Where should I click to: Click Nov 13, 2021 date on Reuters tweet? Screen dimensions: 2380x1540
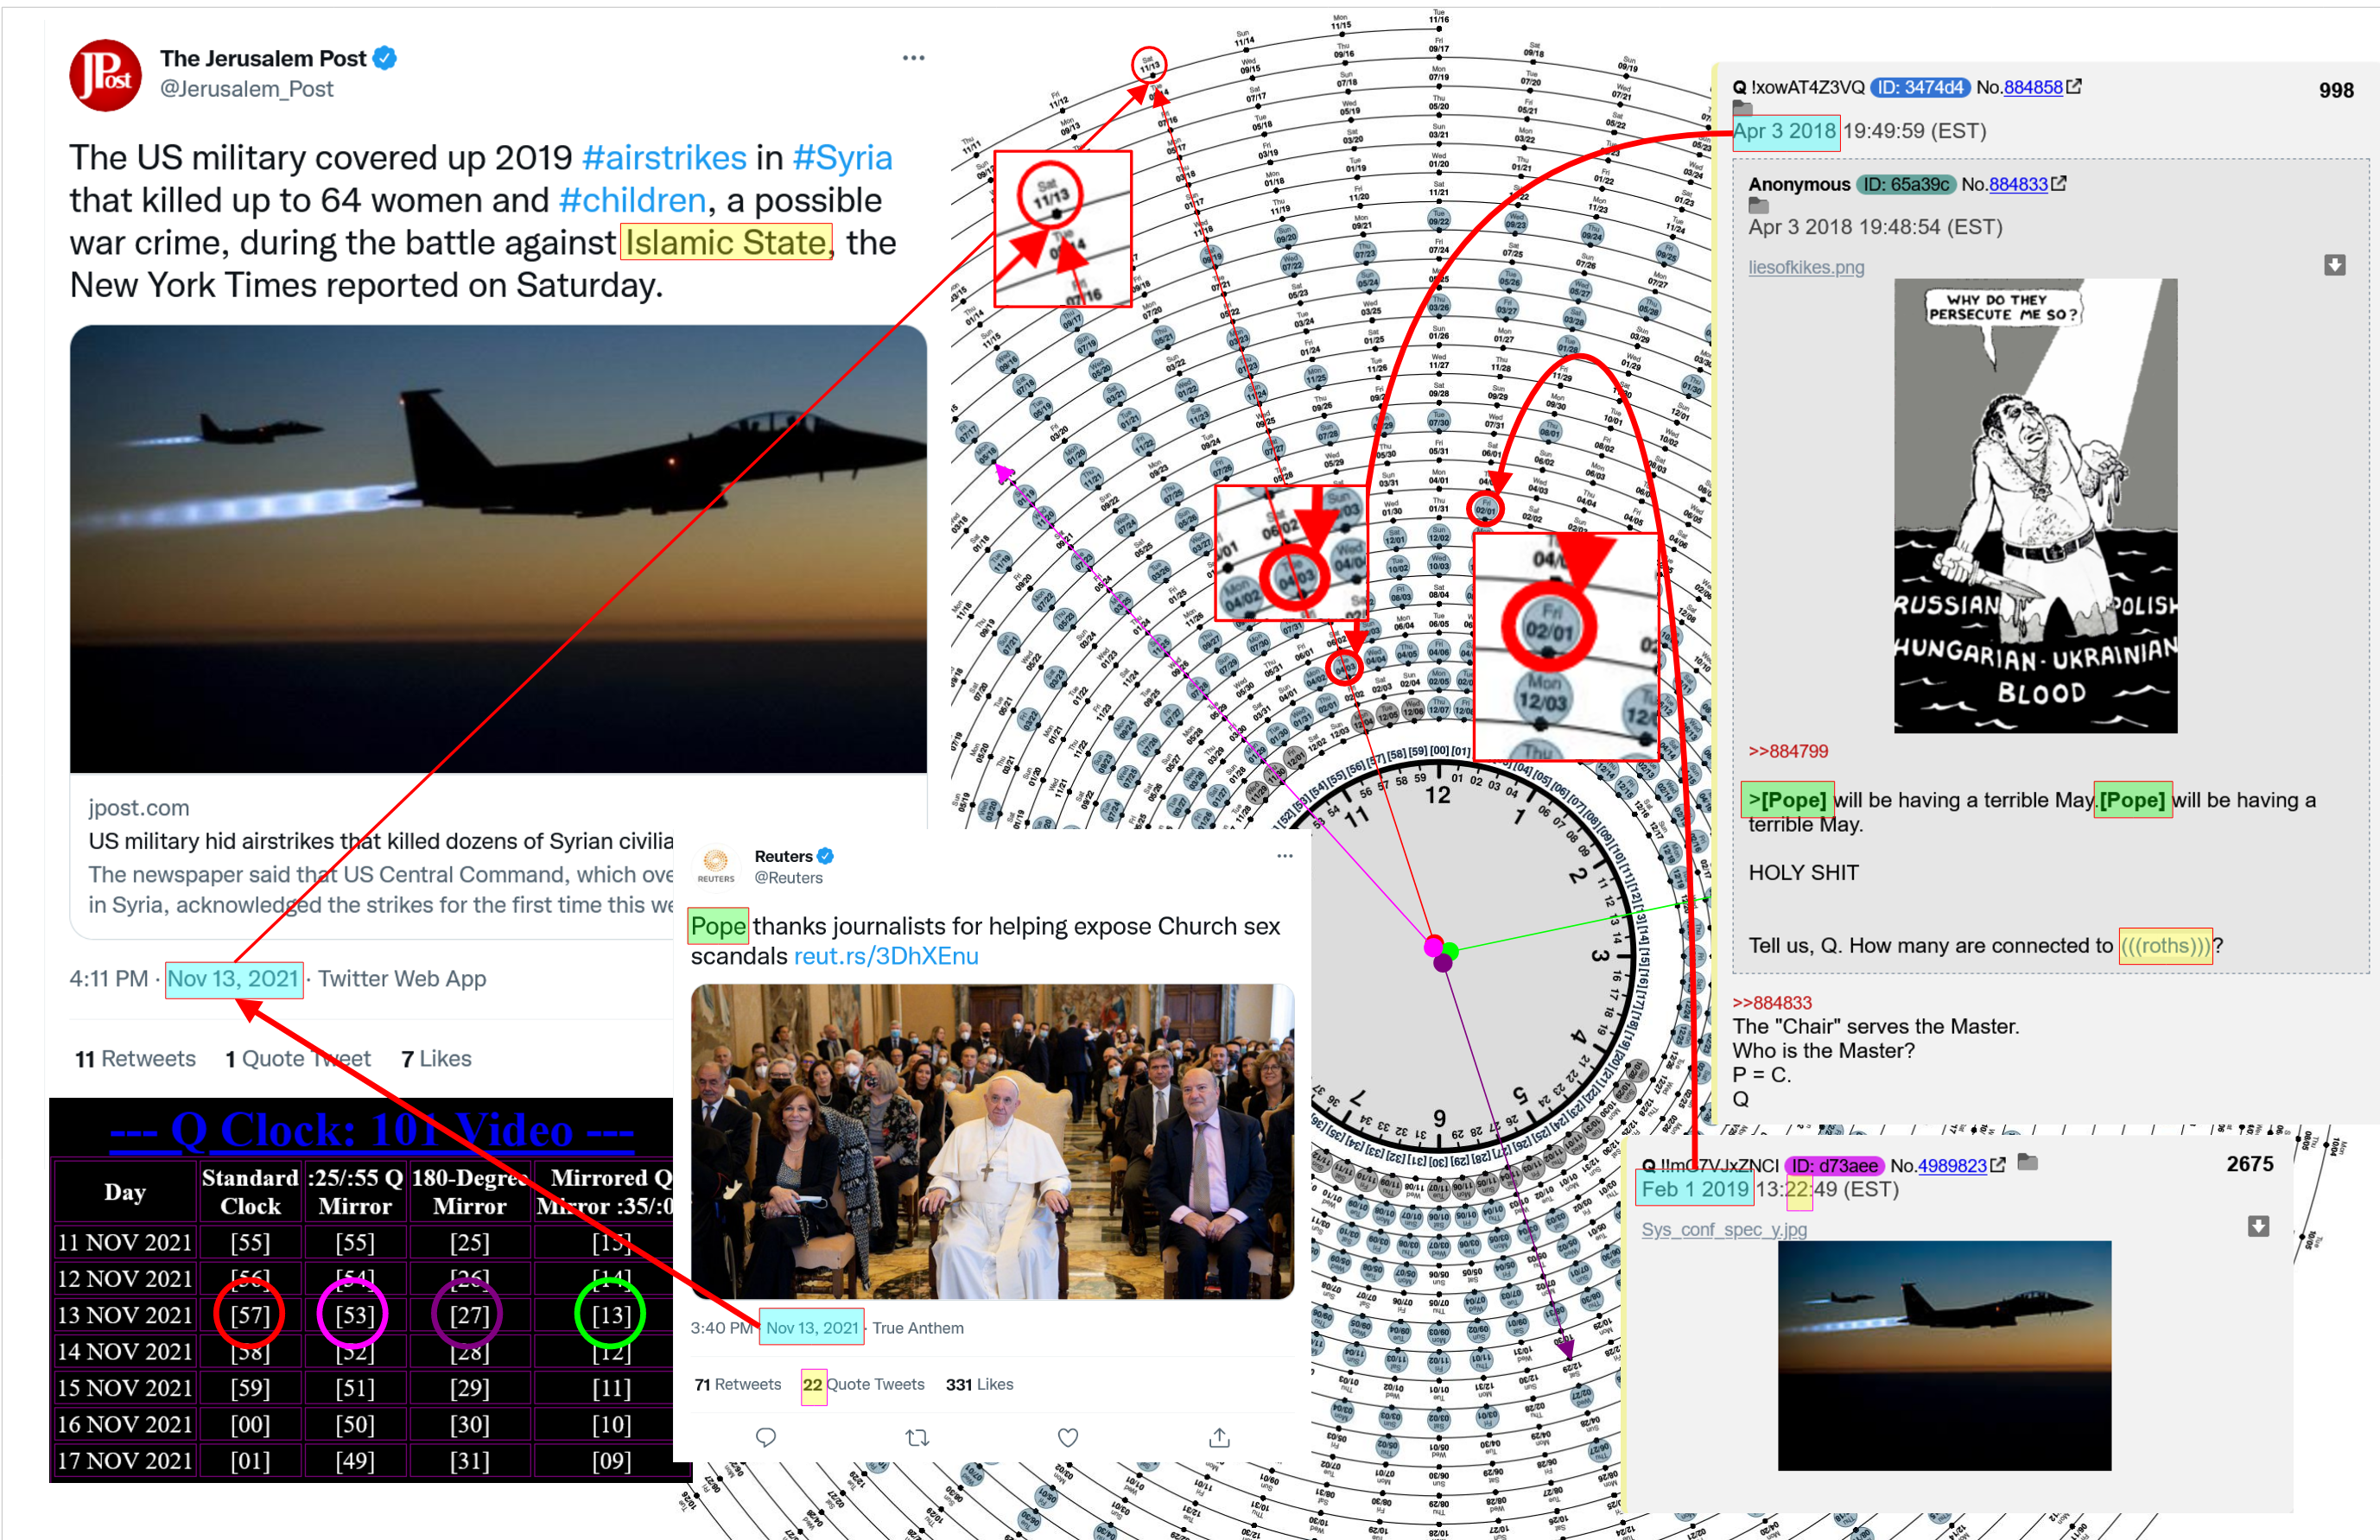(x=812, y=1328)
